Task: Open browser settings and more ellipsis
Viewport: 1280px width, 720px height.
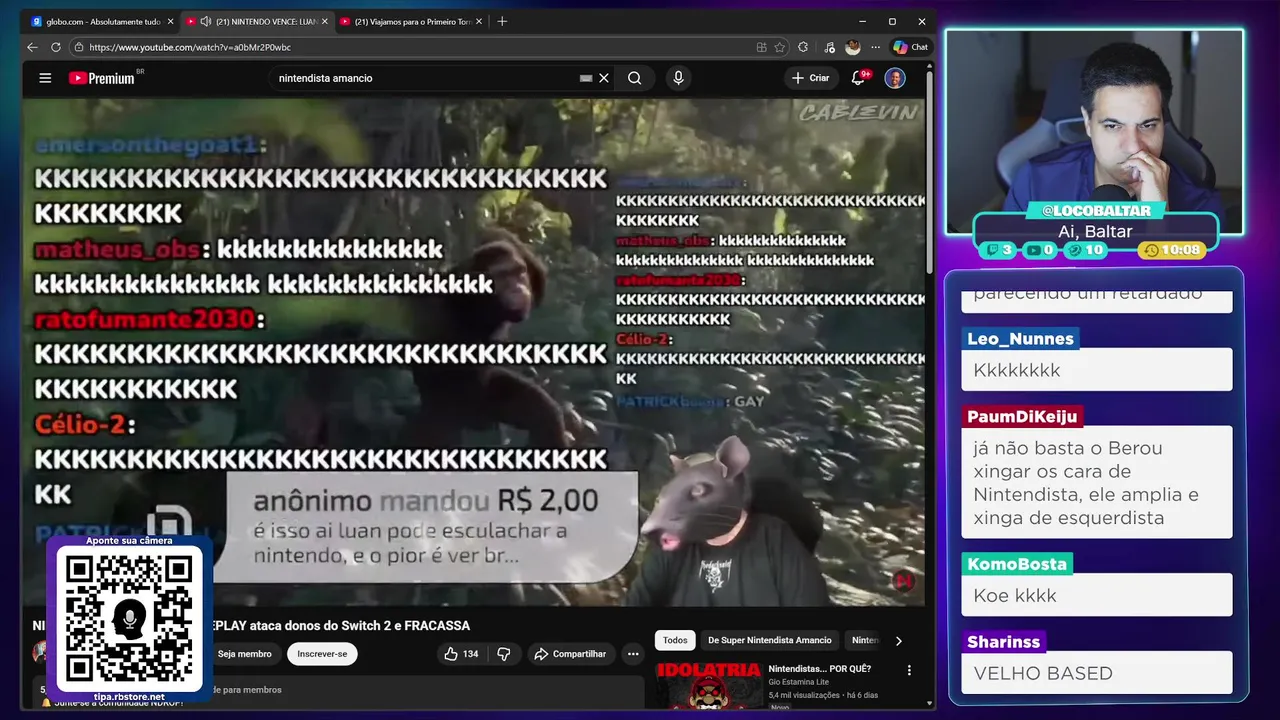Action: [876, 47]
